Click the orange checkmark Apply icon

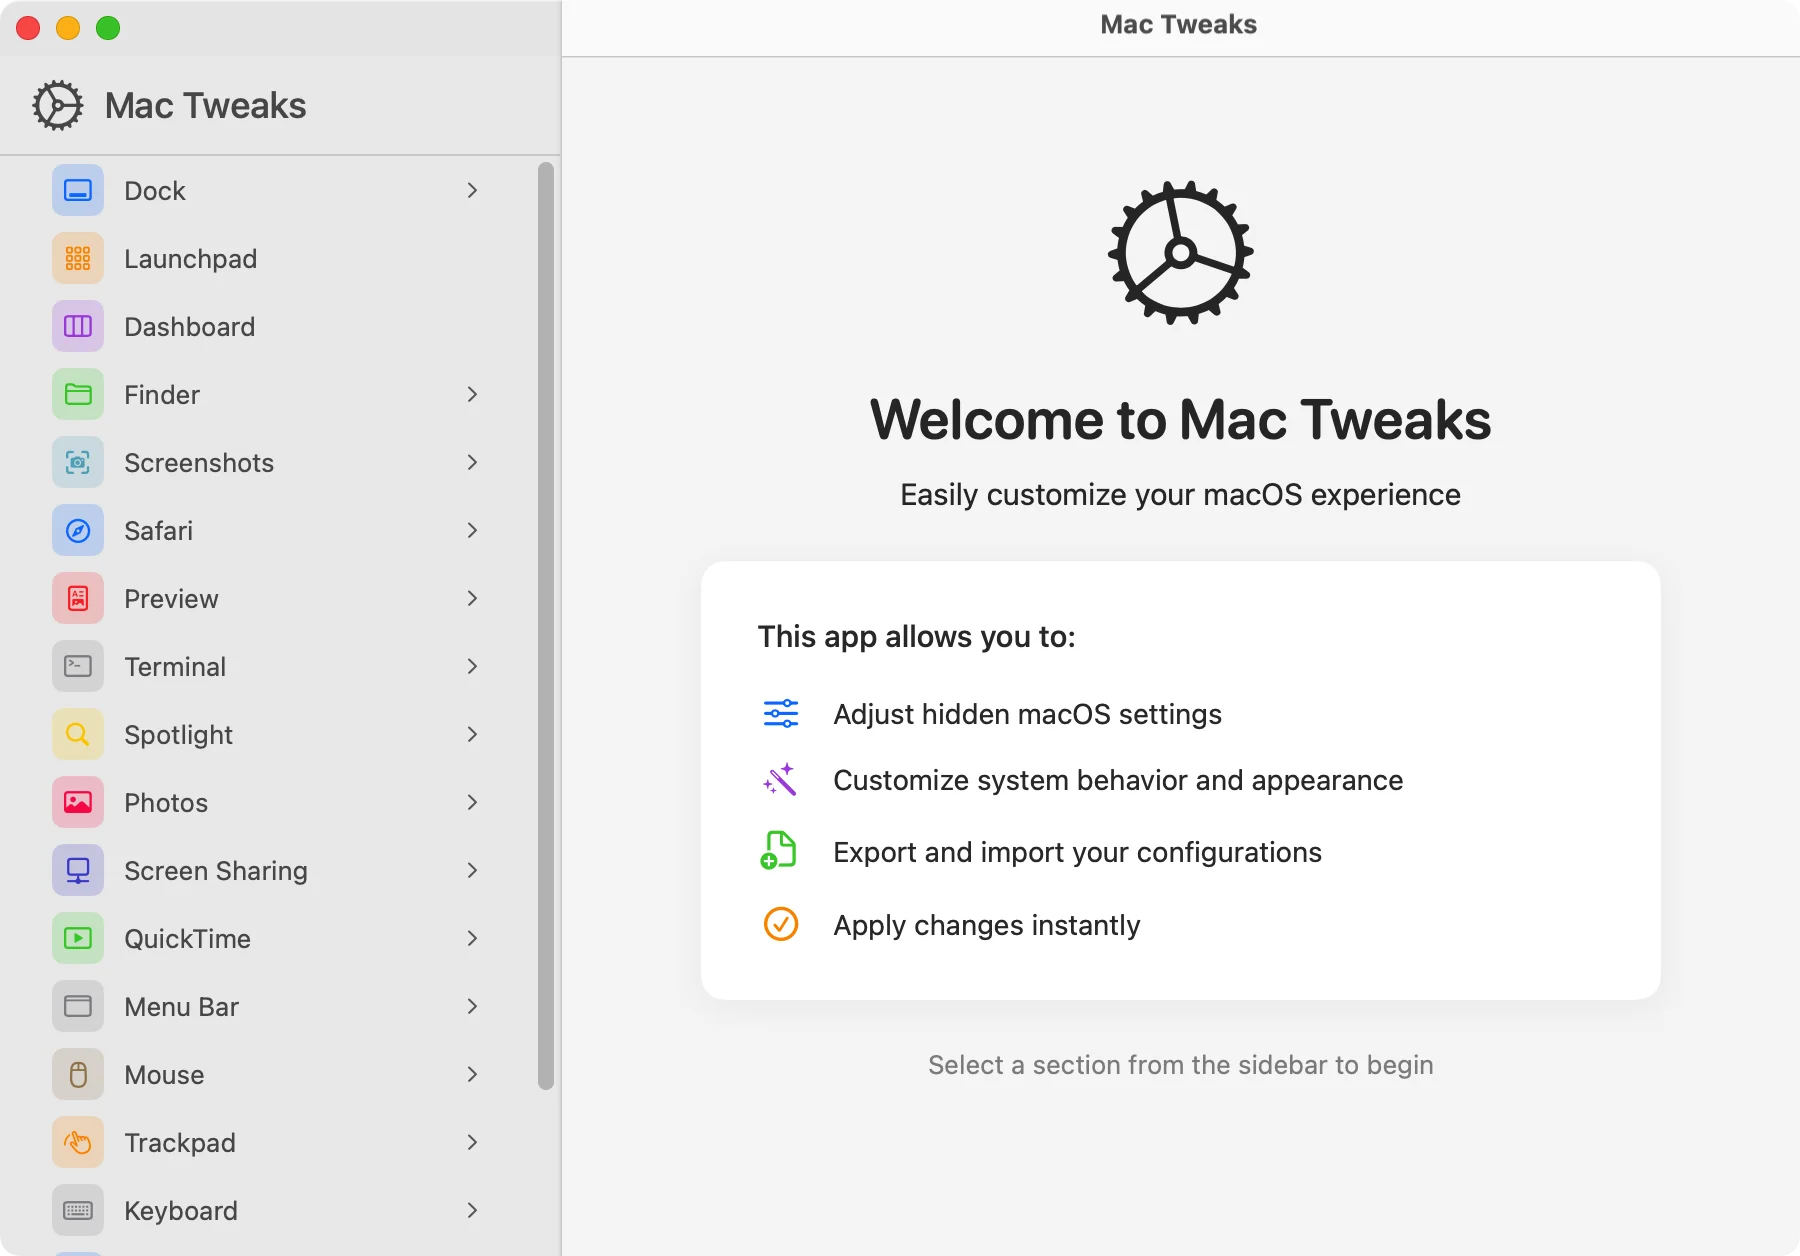(x=781, y=924)
